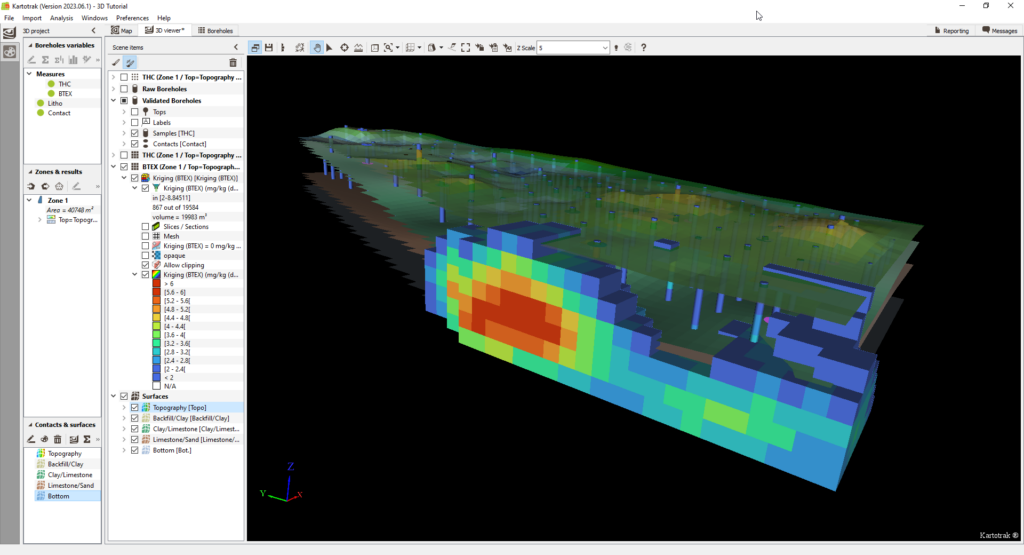Click the blue '< 2' legend color swatch

pyautogui.click(x=156, y=377)
